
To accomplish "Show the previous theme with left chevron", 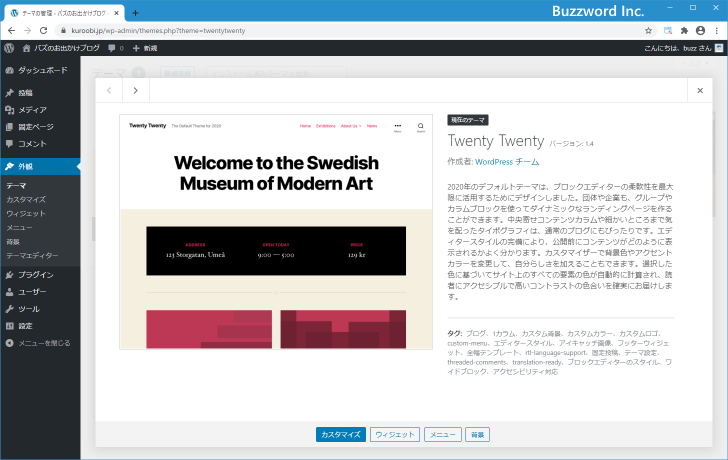I will pos(109,91).
